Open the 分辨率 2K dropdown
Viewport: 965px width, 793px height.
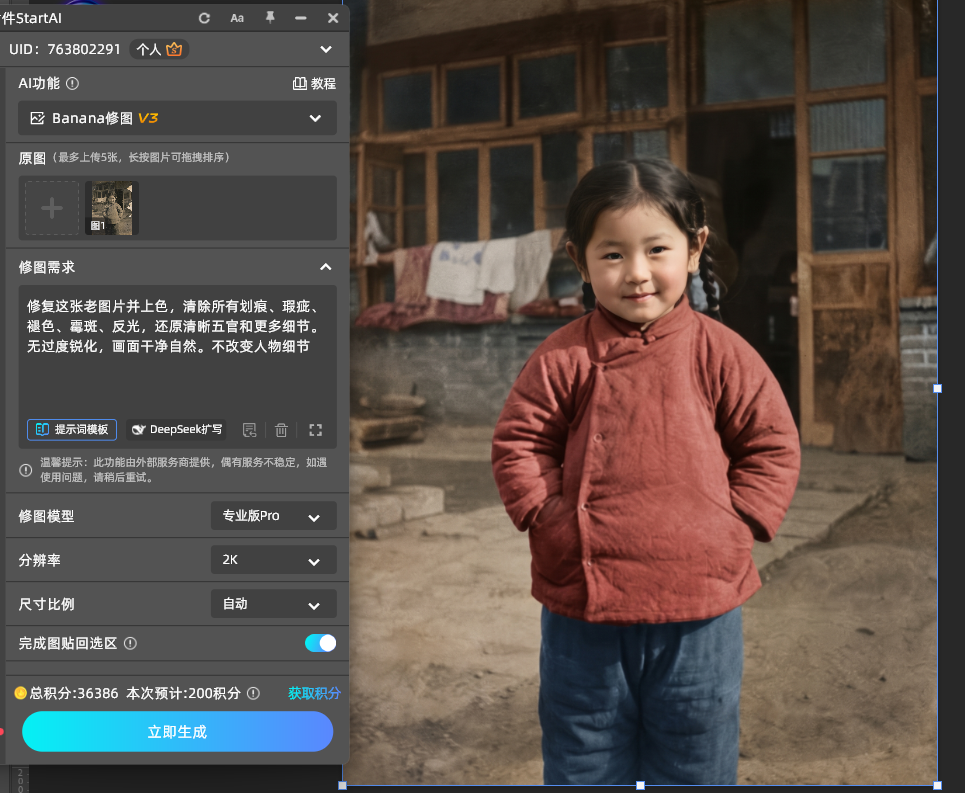click(274, 560)
